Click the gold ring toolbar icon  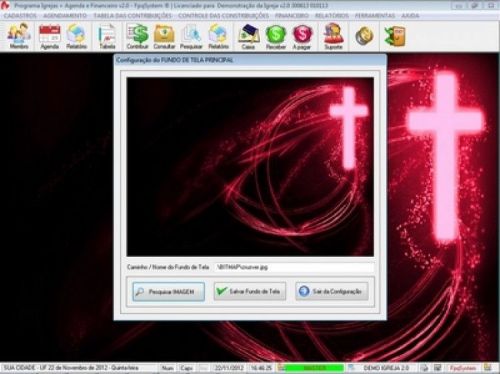point(364,36)
